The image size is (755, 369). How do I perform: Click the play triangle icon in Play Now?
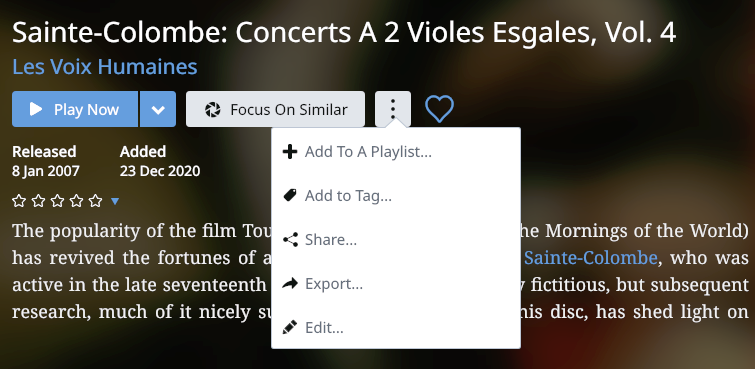point(36,109)
